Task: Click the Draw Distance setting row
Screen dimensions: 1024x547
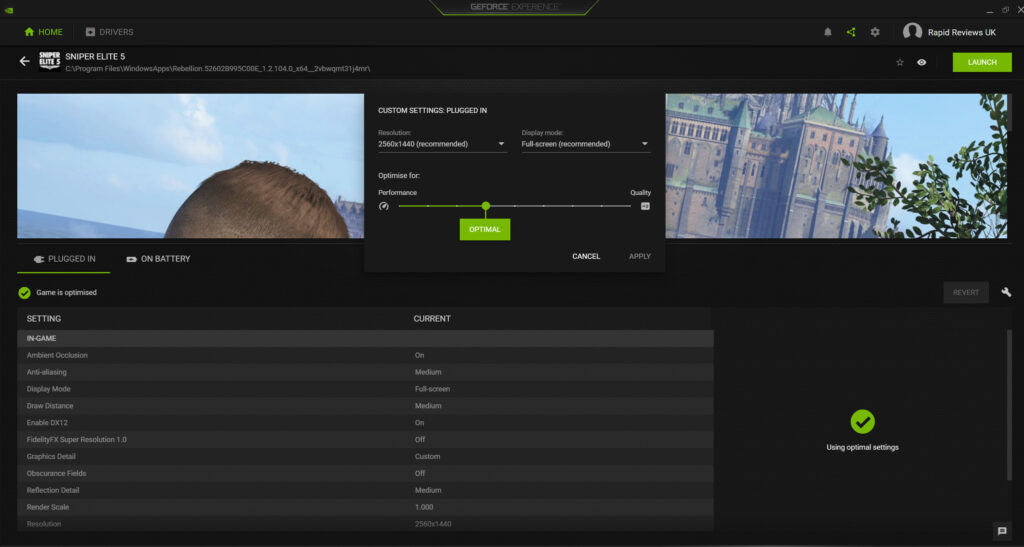Action: point(365,406)
